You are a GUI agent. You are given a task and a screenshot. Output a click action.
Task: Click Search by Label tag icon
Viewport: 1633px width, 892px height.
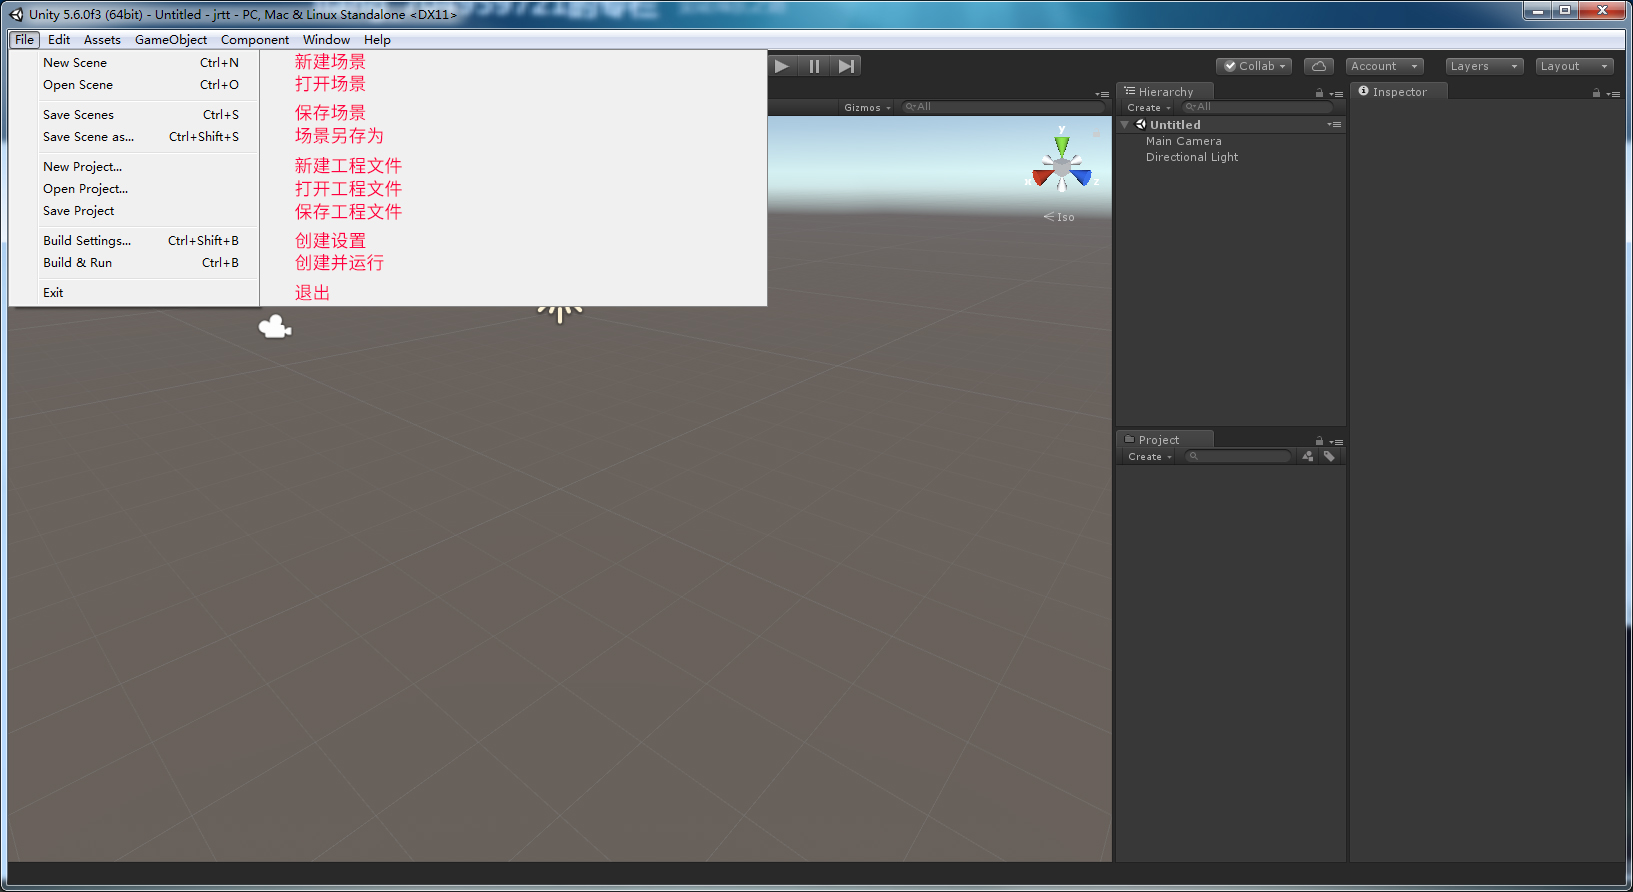click(x=1329, y=456)
